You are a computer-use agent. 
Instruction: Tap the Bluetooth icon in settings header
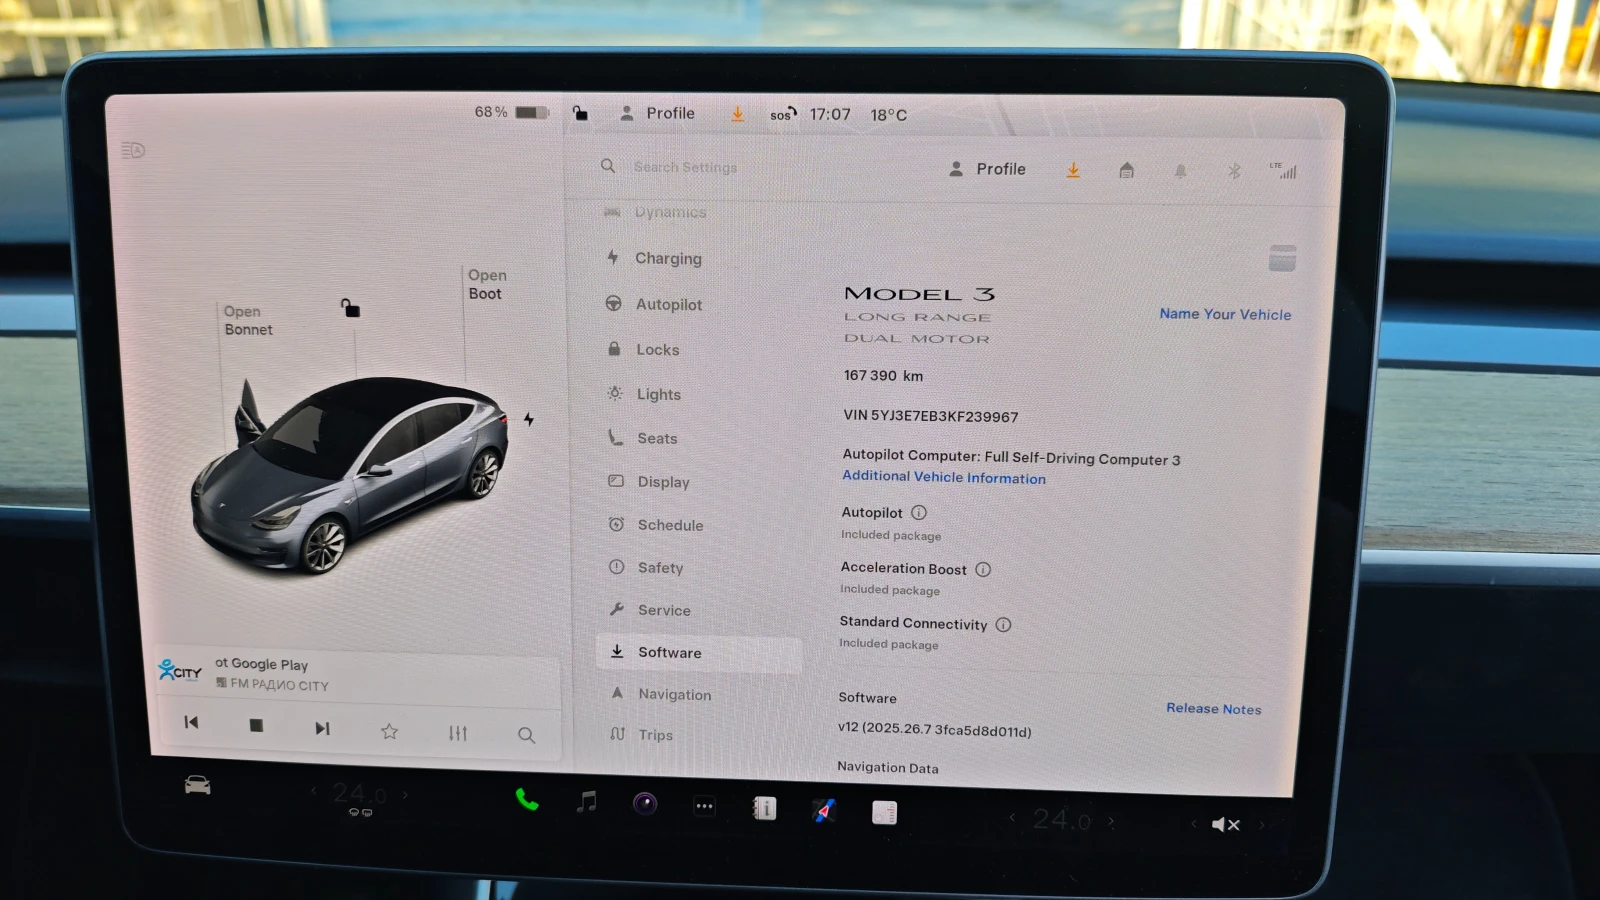click(x=1234, y=172)
